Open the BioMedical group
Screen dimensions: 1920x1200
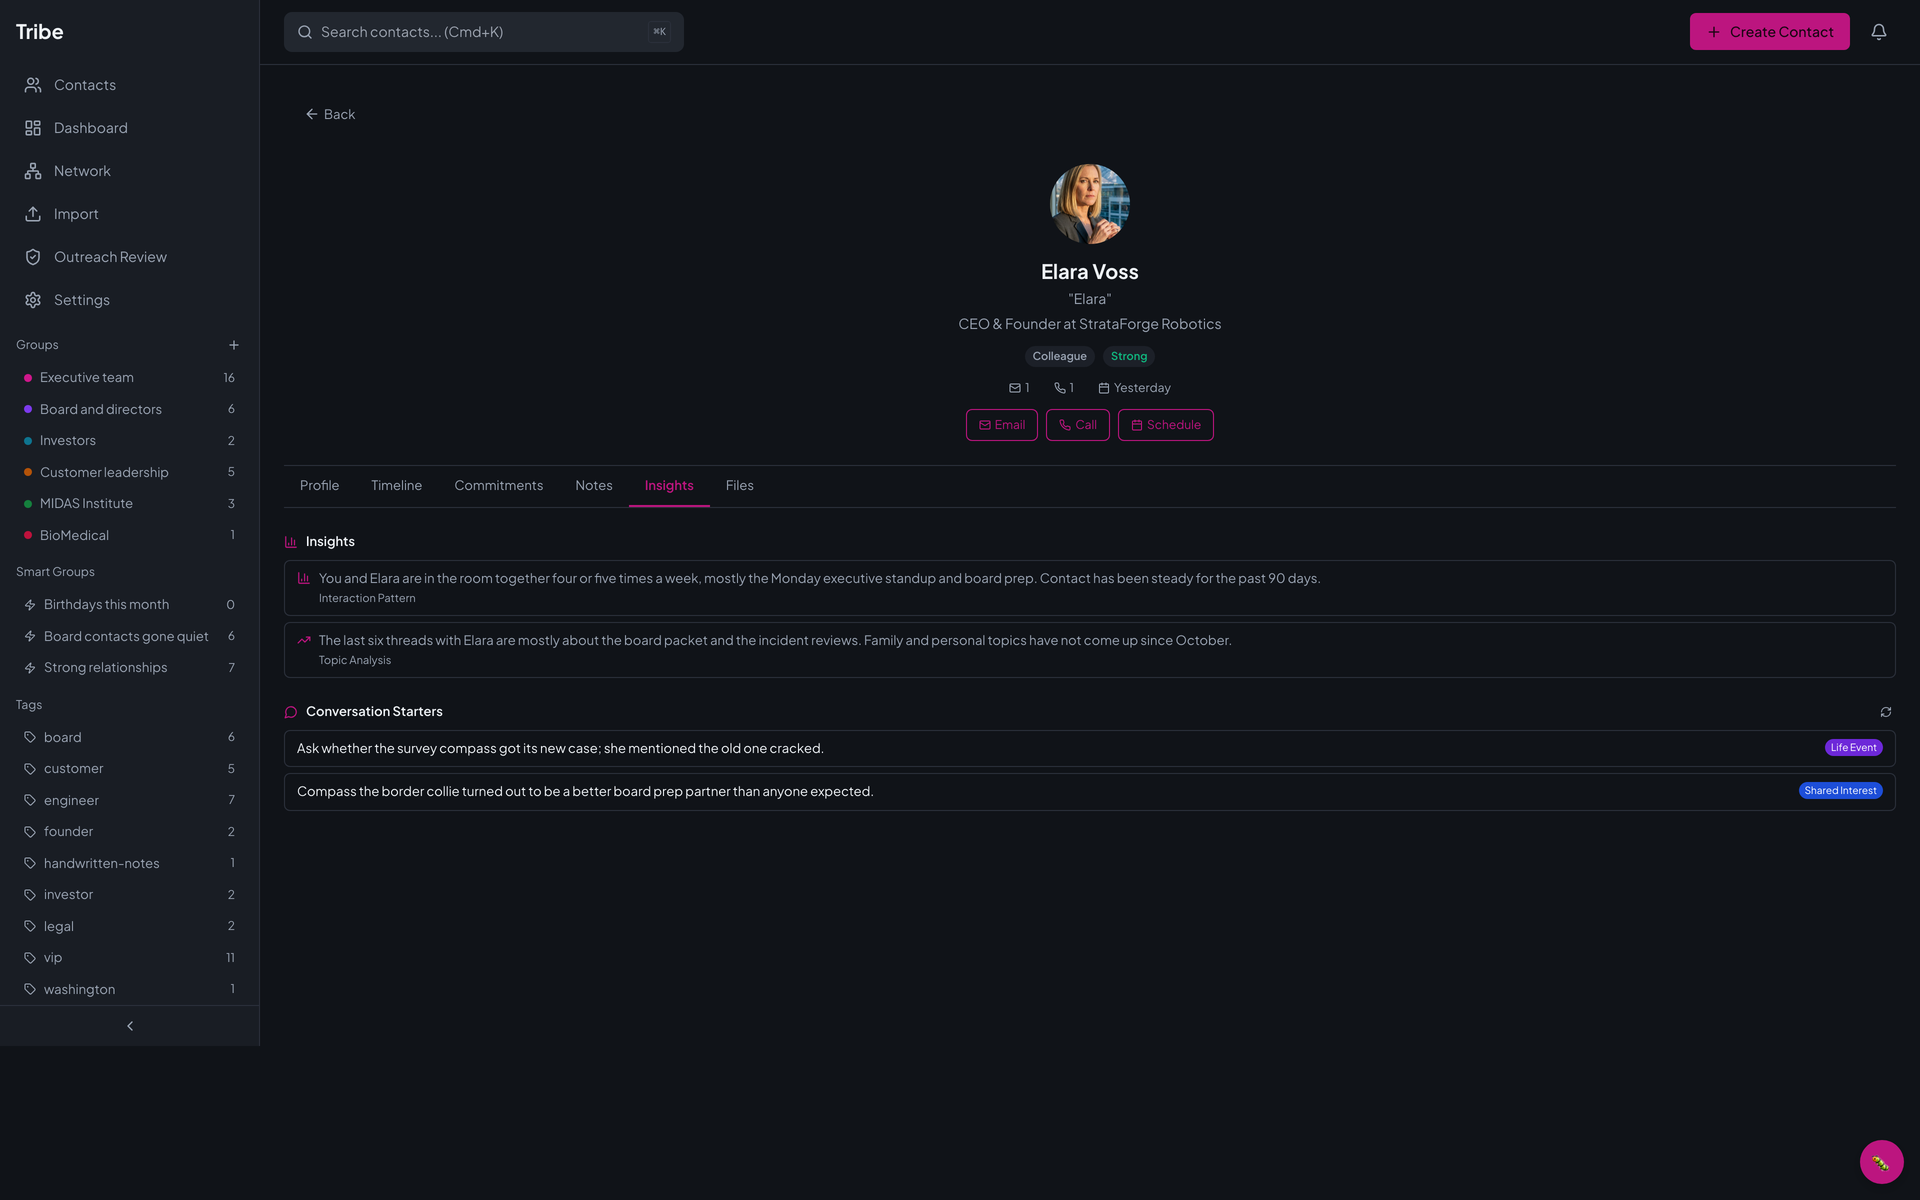click(x=130, y=535)
